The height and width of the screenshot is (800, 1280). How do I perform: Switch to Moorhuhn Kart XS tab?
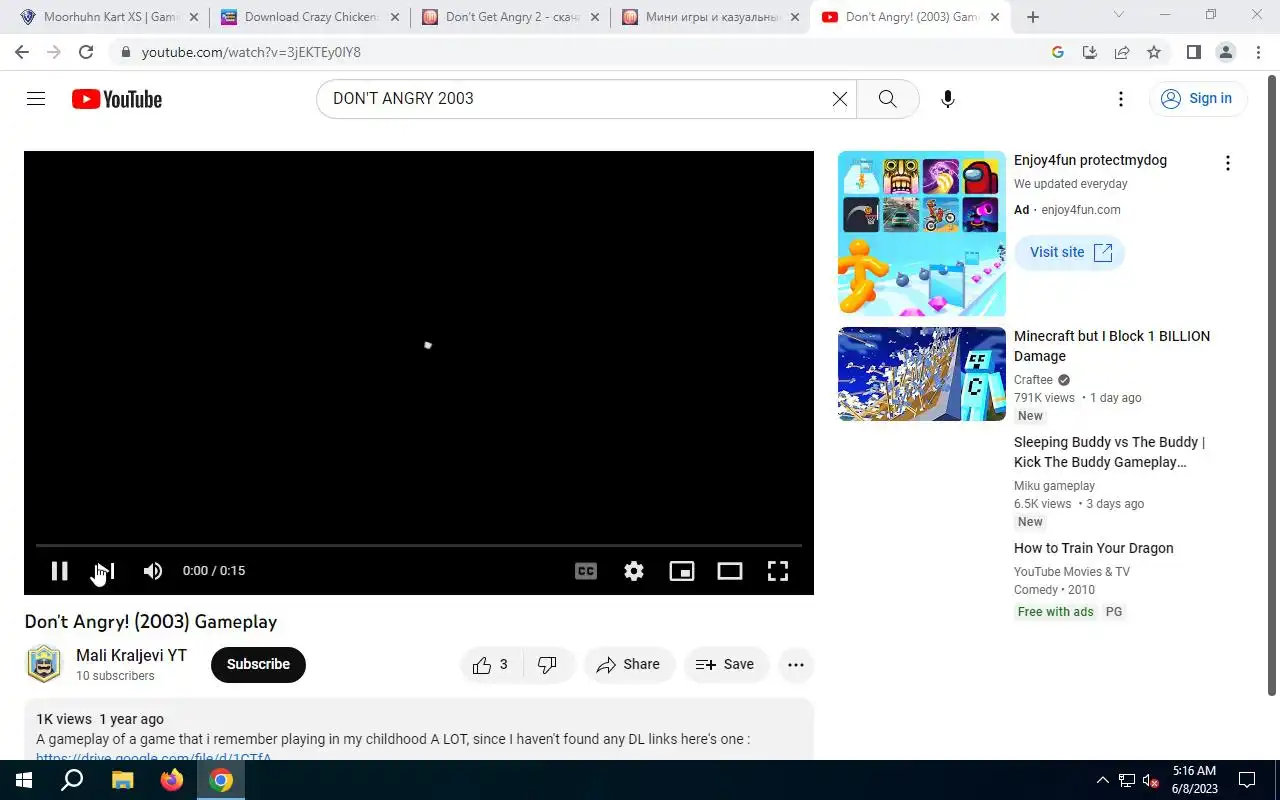coord(110,17)
